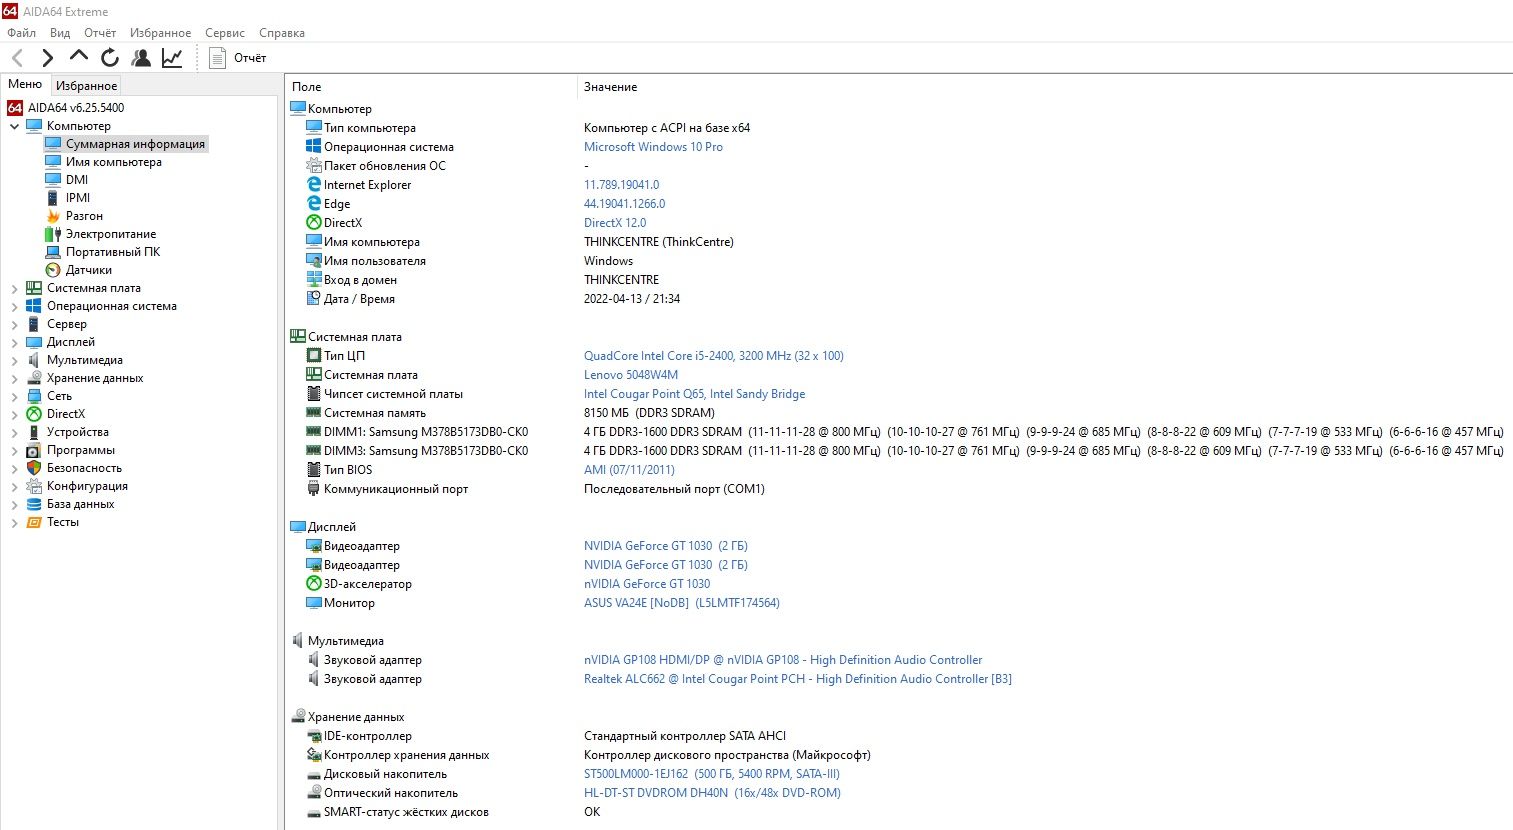This screenshot has height=830, width=1513.
Task: Open the AMI (07/11/2011) BIOS link
Action: (x=629, y=470)
